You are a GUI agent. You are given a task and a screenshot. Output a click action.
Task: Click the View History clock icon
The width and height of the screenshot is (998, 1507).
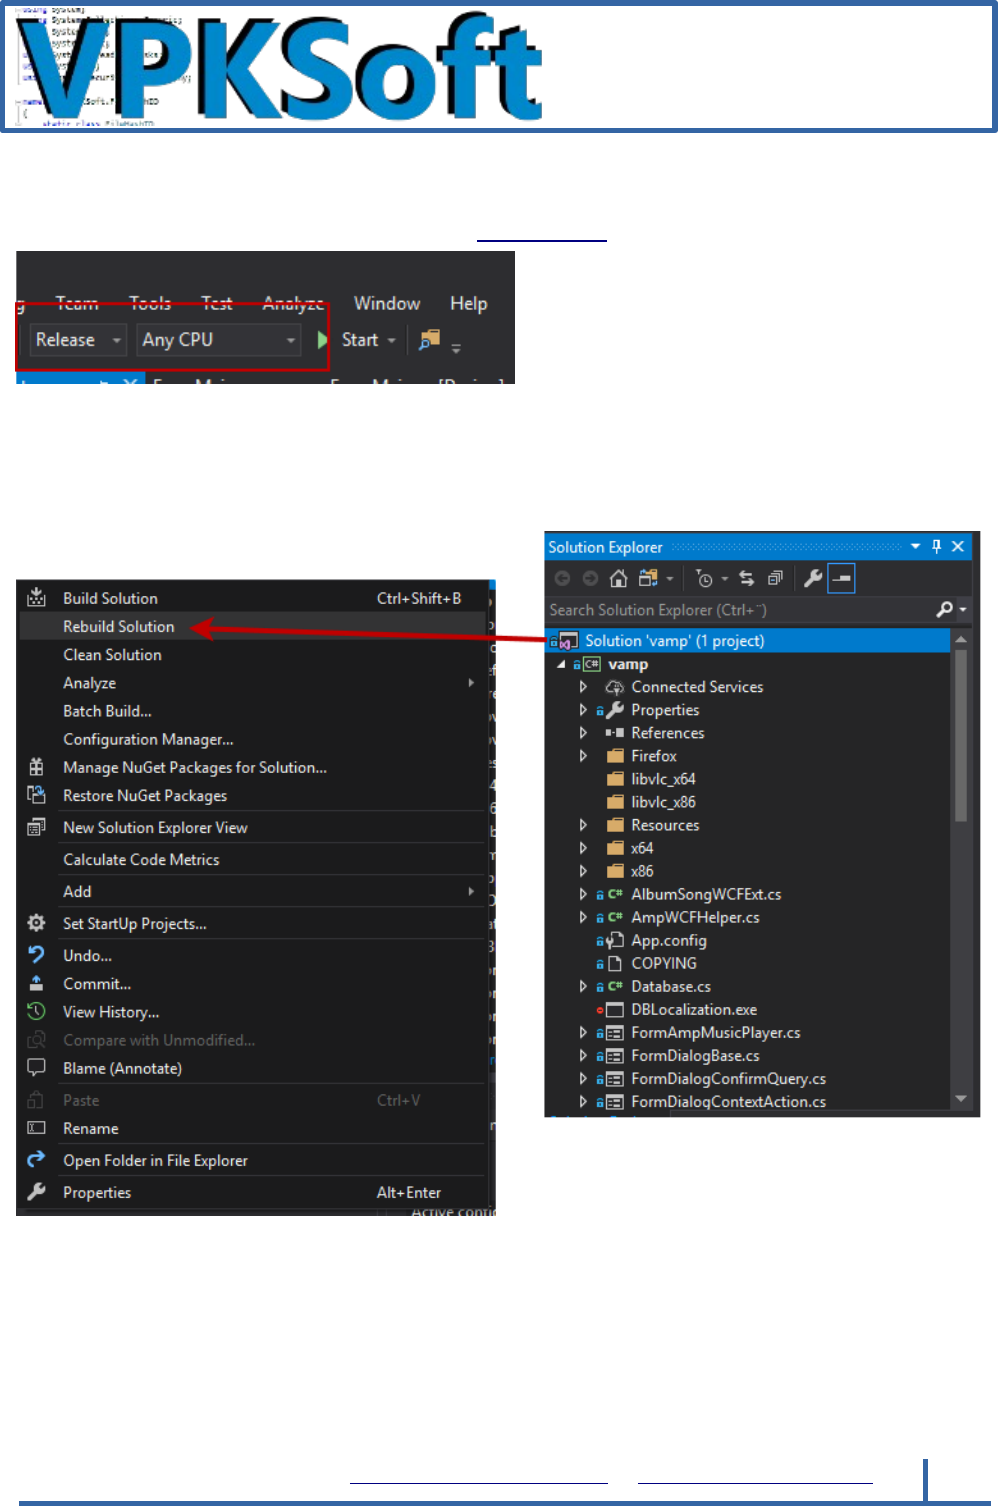coord(36,1011)
